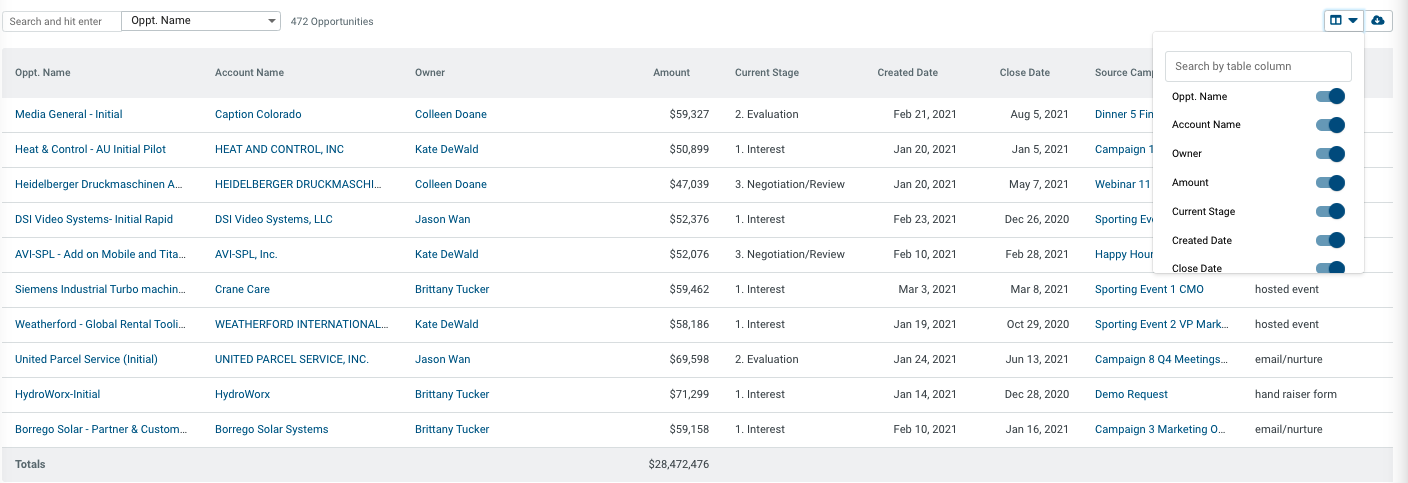Viewport: 1408px width, 483px height.
Task: Open HEAT AND CONTROL, INC account
Action: click(x=279, y=149)
